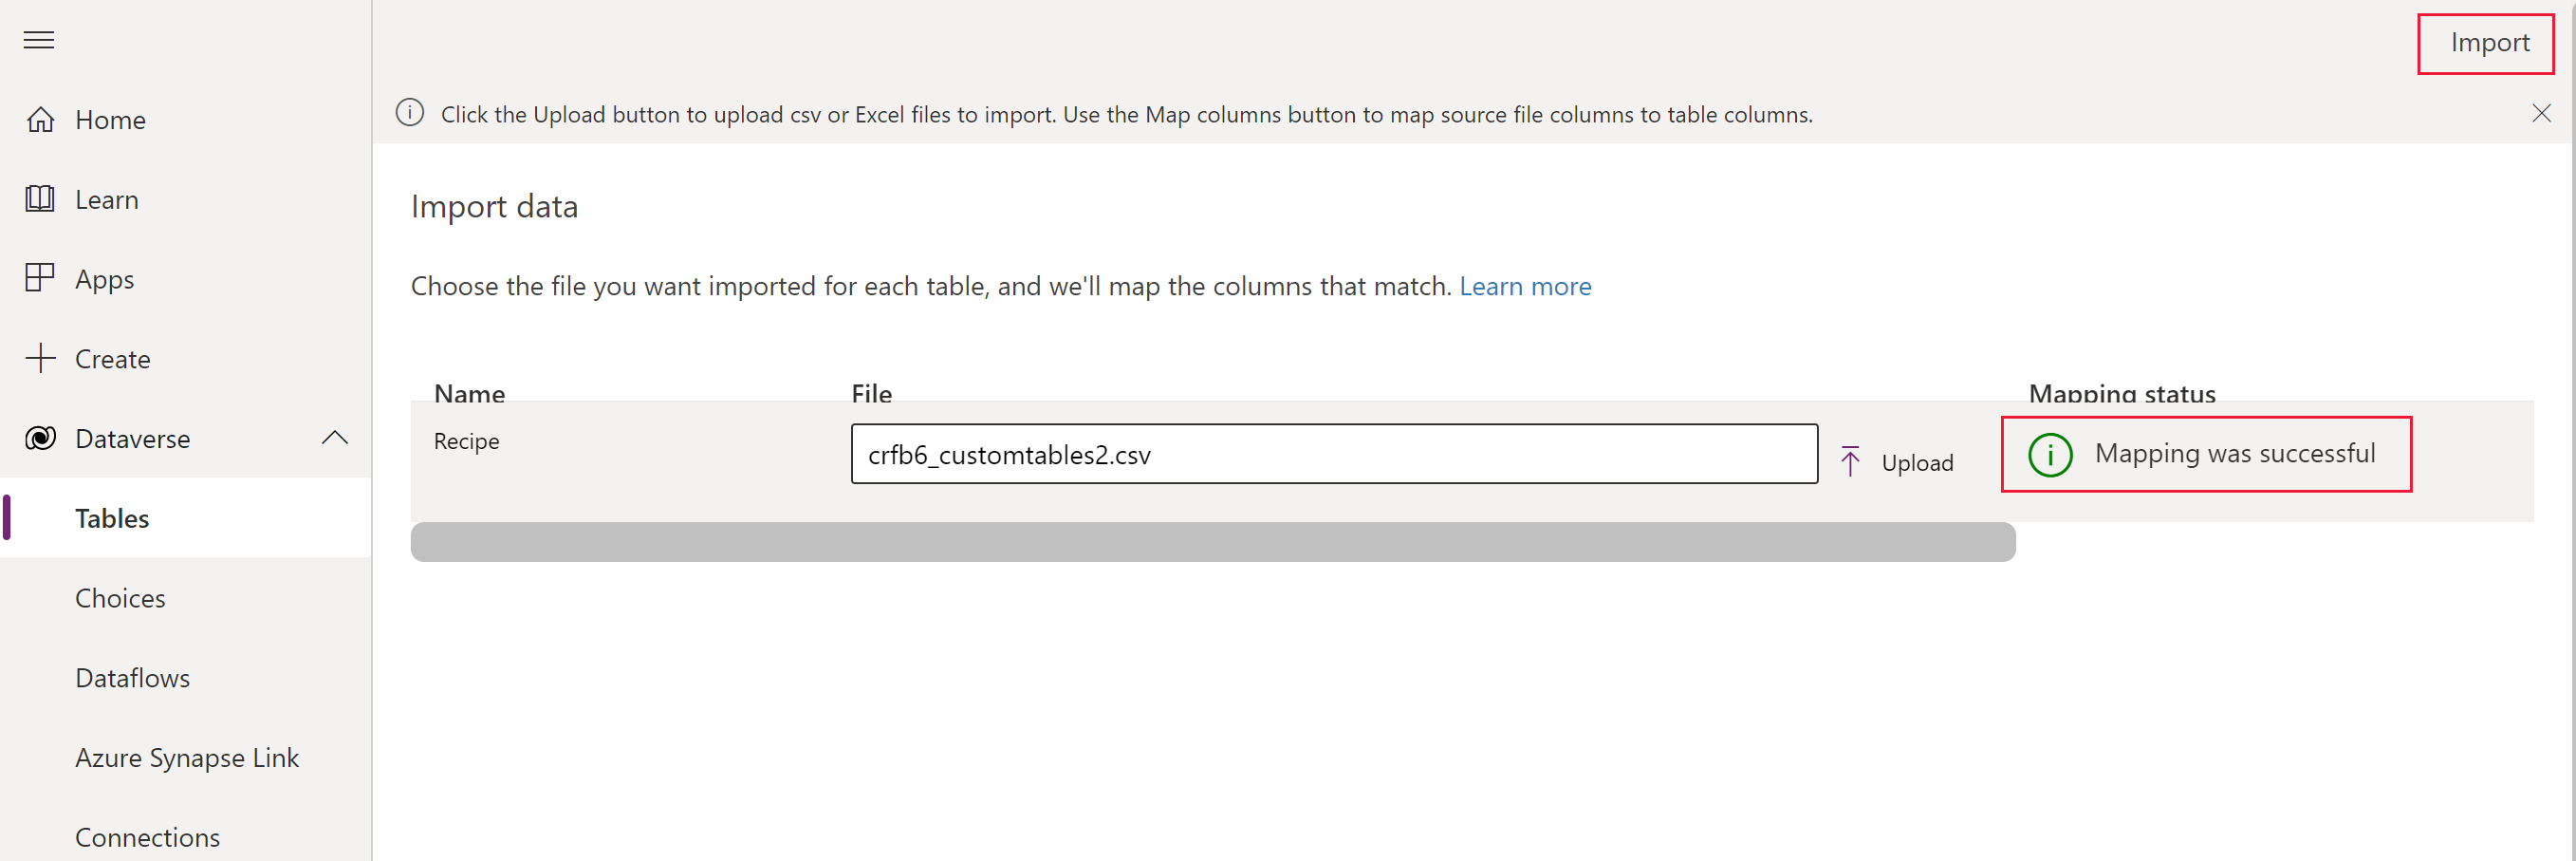The height and width of the screenshot is (861, 2576).
Task: Select the Dataverse icon
Action: [x=40, y=438]
